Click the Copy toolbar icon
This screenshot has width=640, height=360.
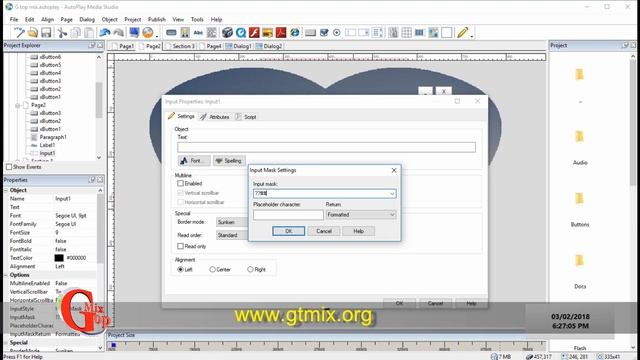(x=76, y=33)
